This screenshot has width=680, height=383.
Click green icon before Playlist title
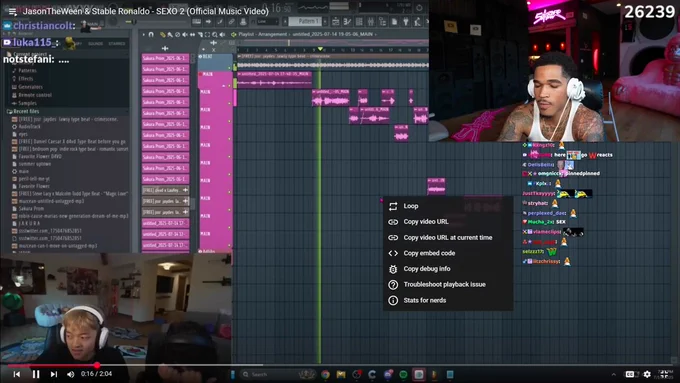(x=233, y=34)
